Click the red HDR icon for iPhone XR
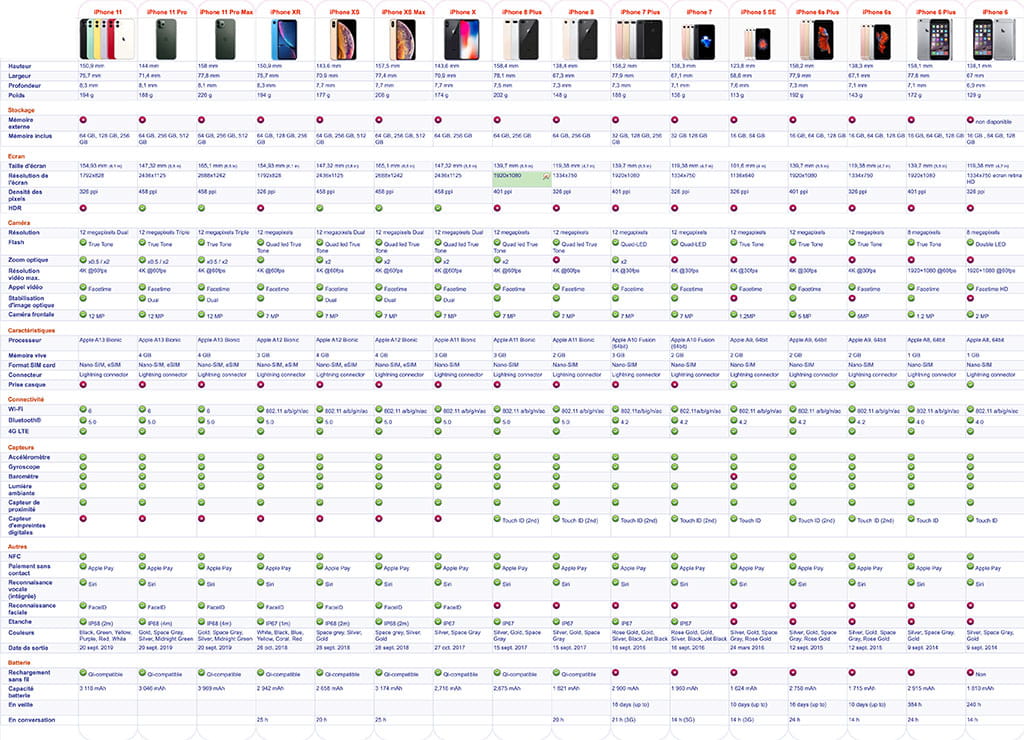Screen dimensions: 1024x740 point(260,208)
